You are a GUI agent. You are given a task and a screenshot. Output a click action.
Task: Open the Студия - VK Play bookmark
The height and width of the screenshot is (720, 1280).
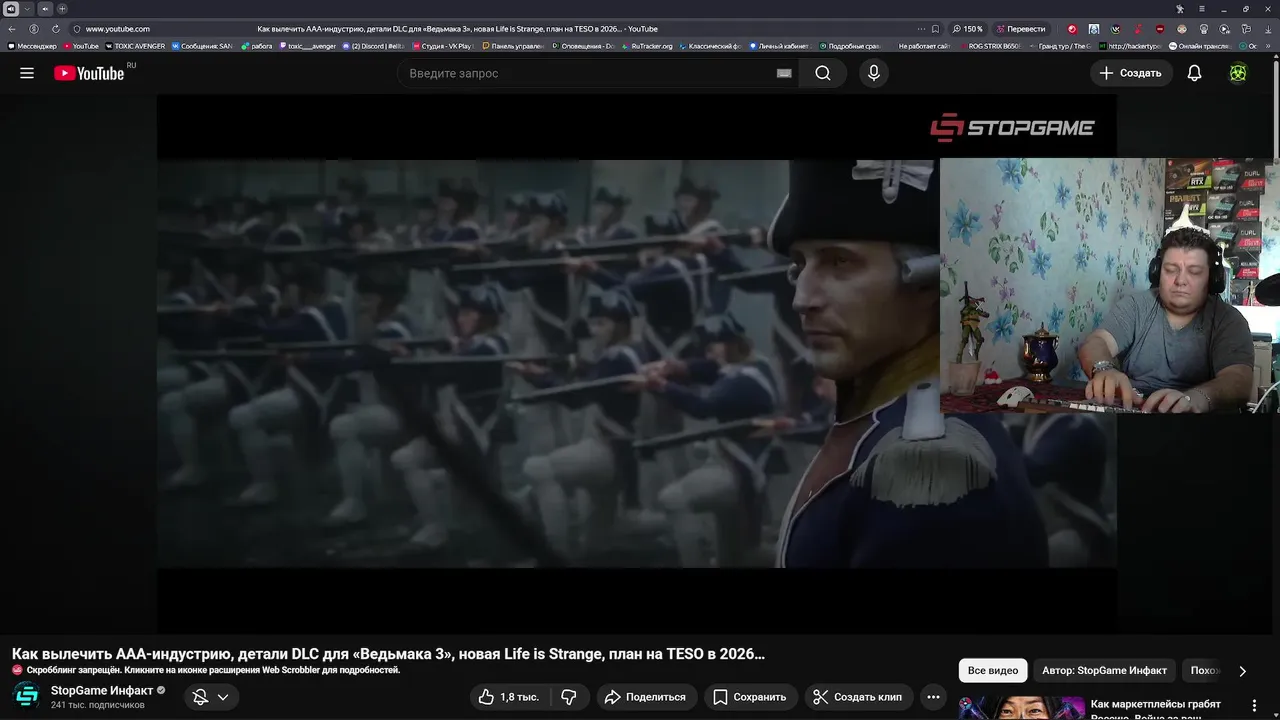click(x=442, y=46)
